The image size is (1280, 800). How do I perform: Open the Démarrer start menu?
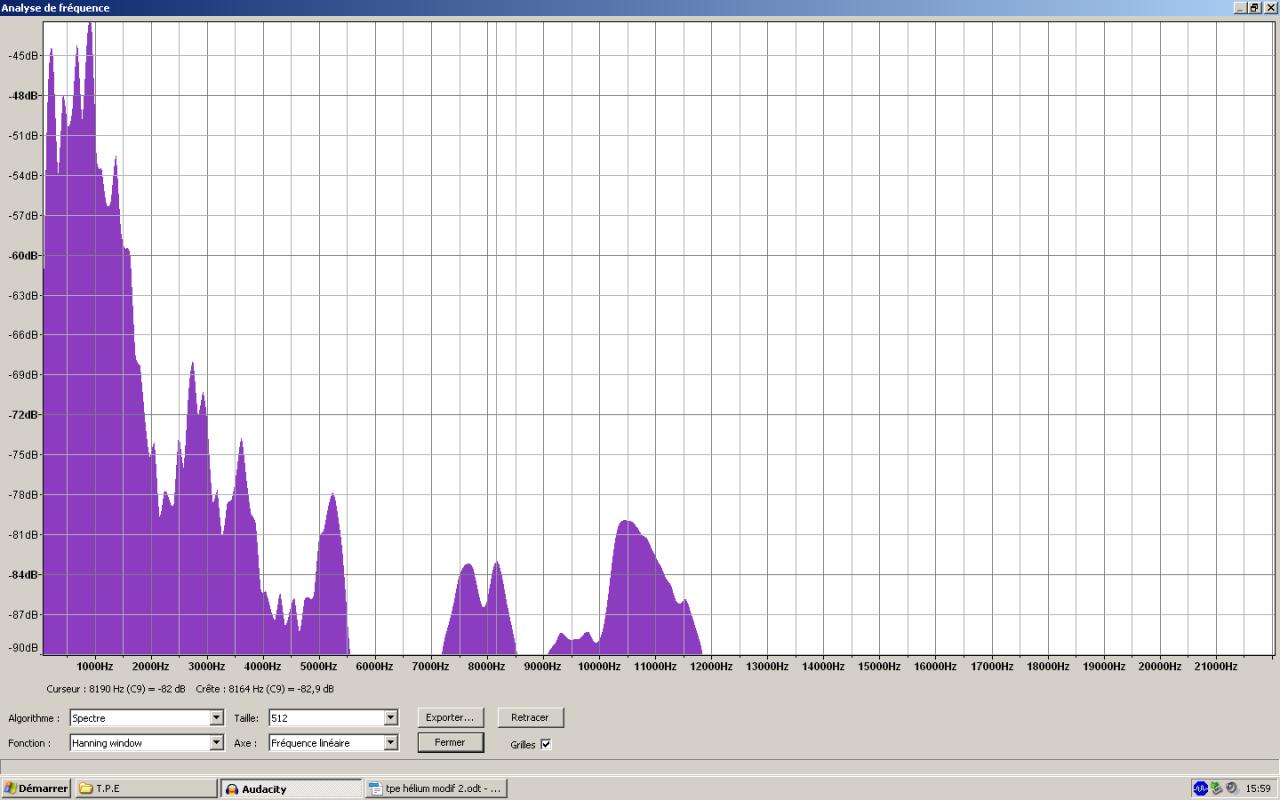pos(35,788)
